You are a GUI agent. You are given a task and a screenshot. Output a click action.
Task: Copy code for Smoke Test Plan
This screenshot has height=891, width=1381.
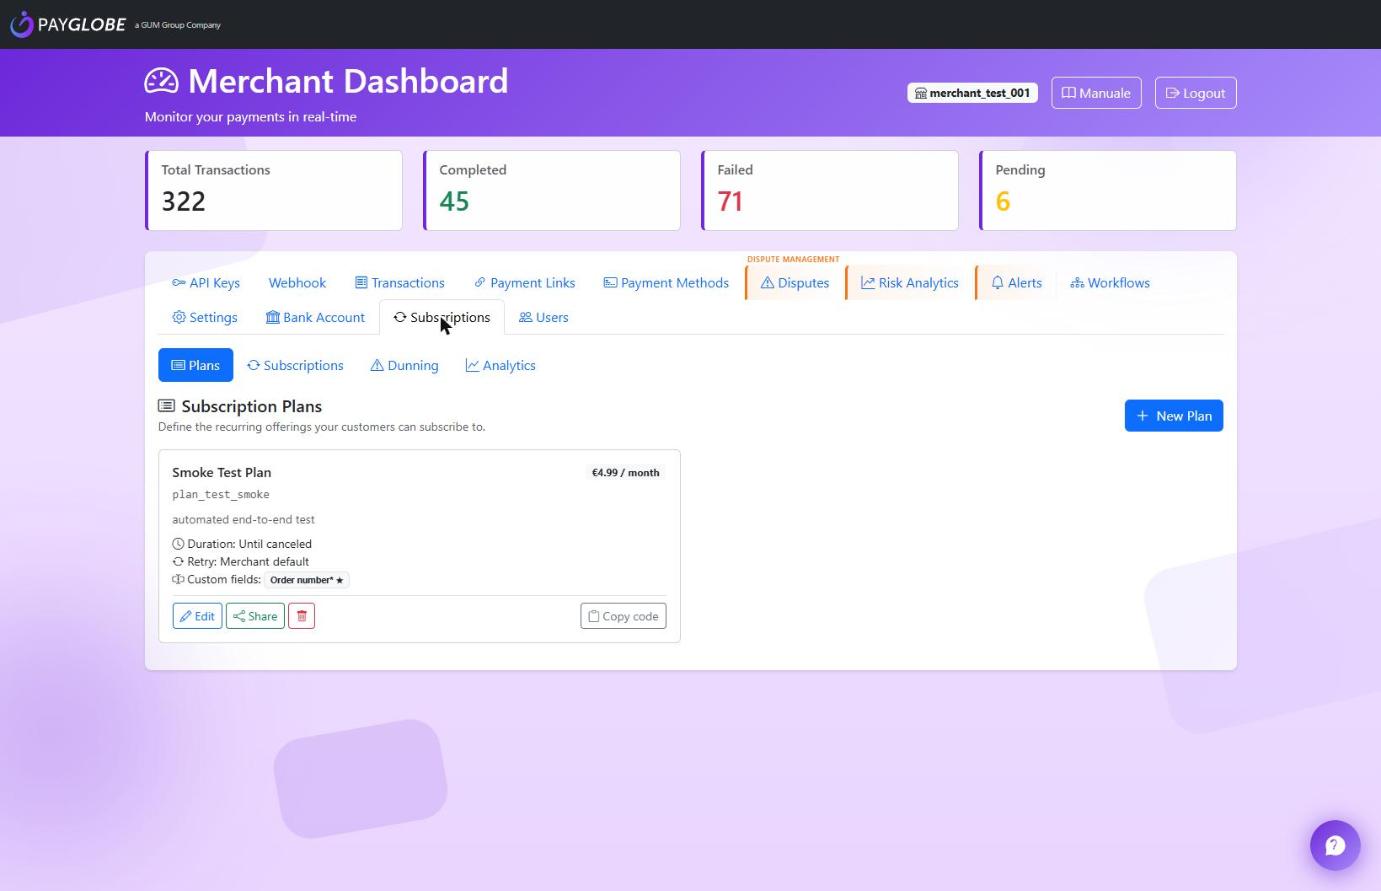click(623, 616)
